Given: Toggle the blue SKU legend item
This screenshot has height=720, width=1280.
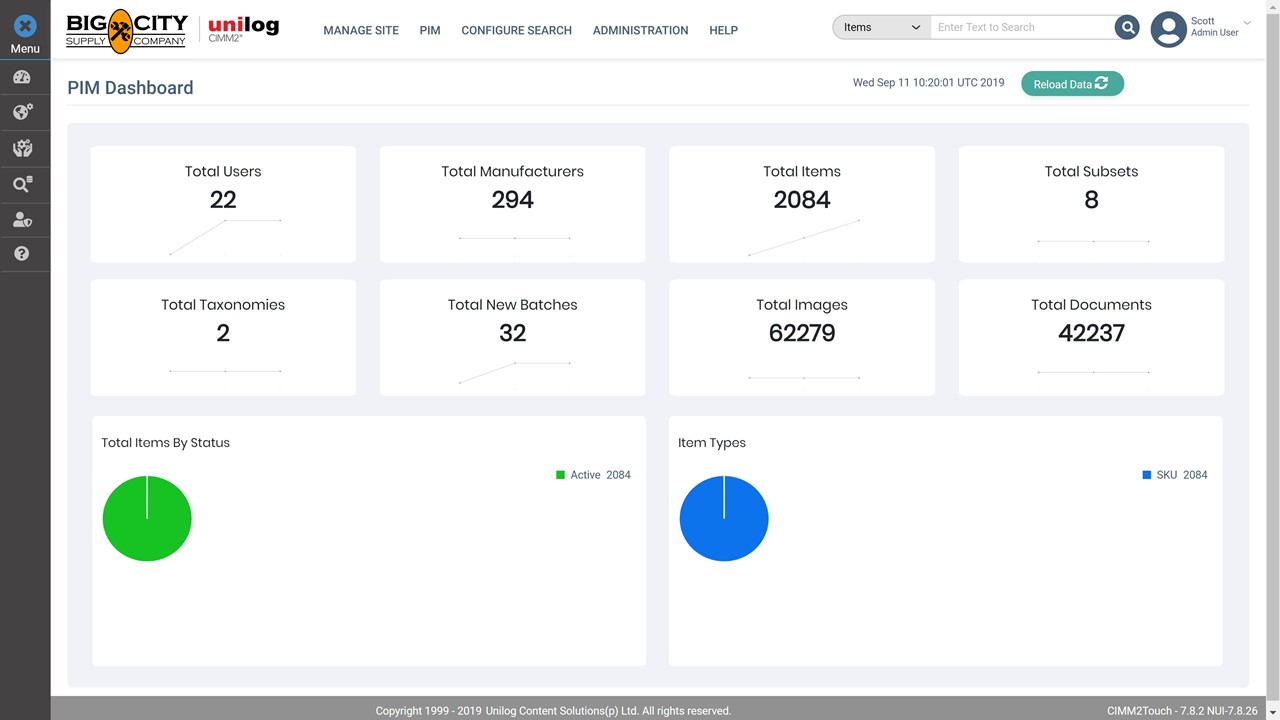Looking at the screenshot, I should [x=1174, y=475].
